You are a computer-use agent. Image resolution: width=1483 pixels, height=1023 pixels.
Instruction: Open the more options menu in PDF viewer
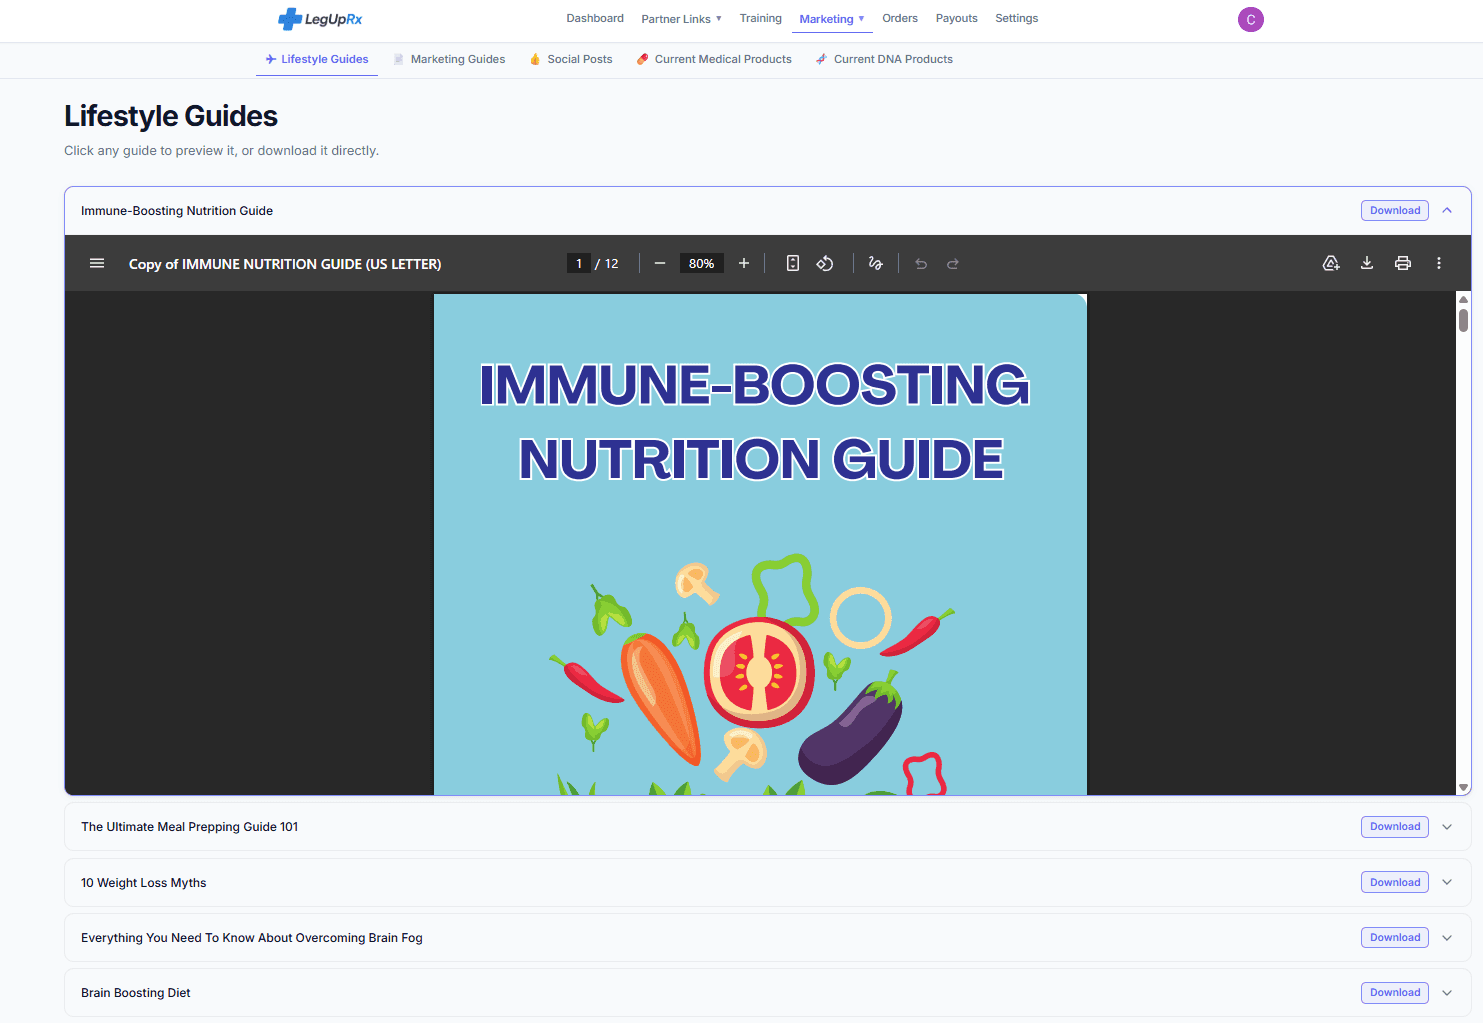point(1439,263)
